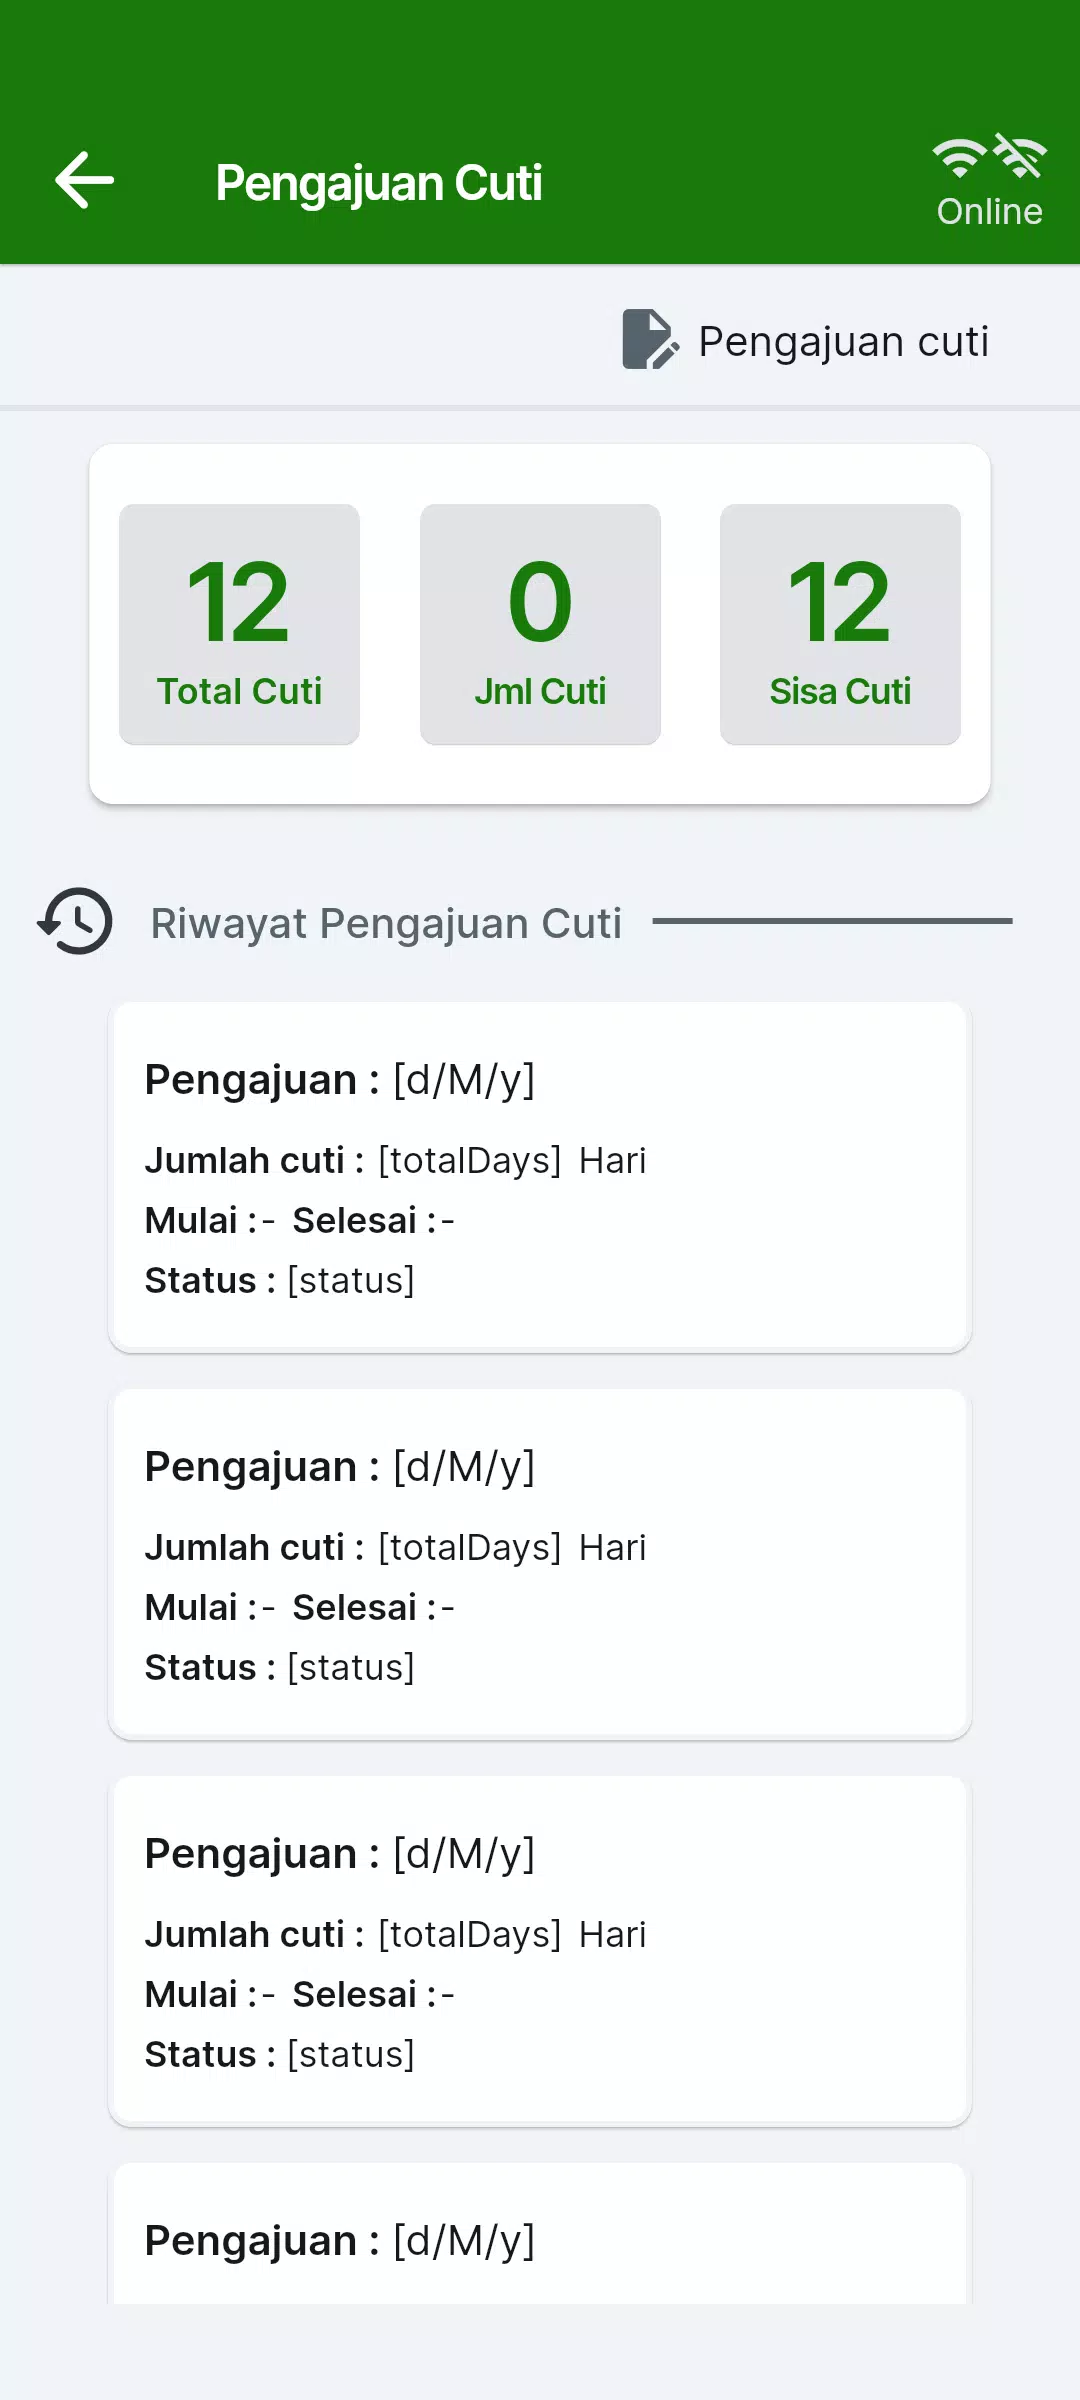The image size is (1080, 2400).
Task: Click the Riwayat Pengajuan Cuti heading
Action: point(386,923)
